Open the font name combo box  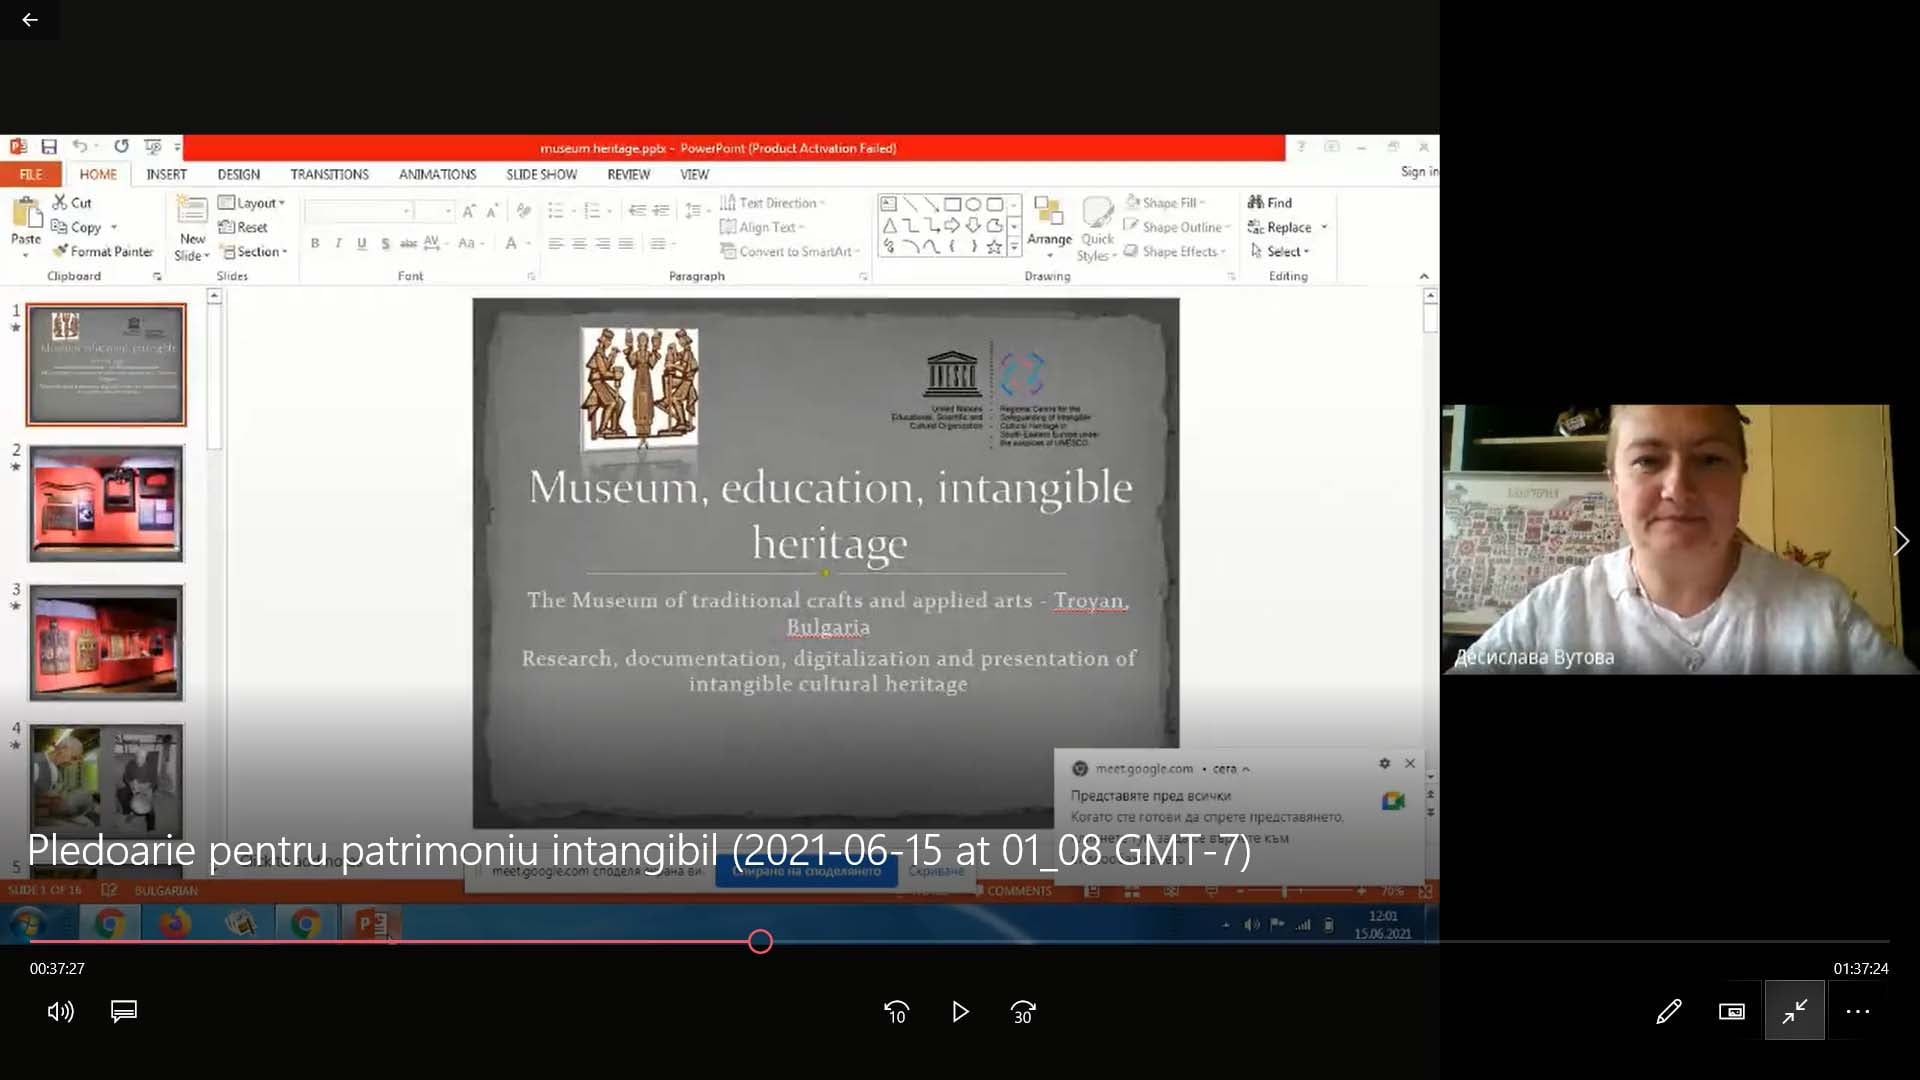(x=359, y=211)
